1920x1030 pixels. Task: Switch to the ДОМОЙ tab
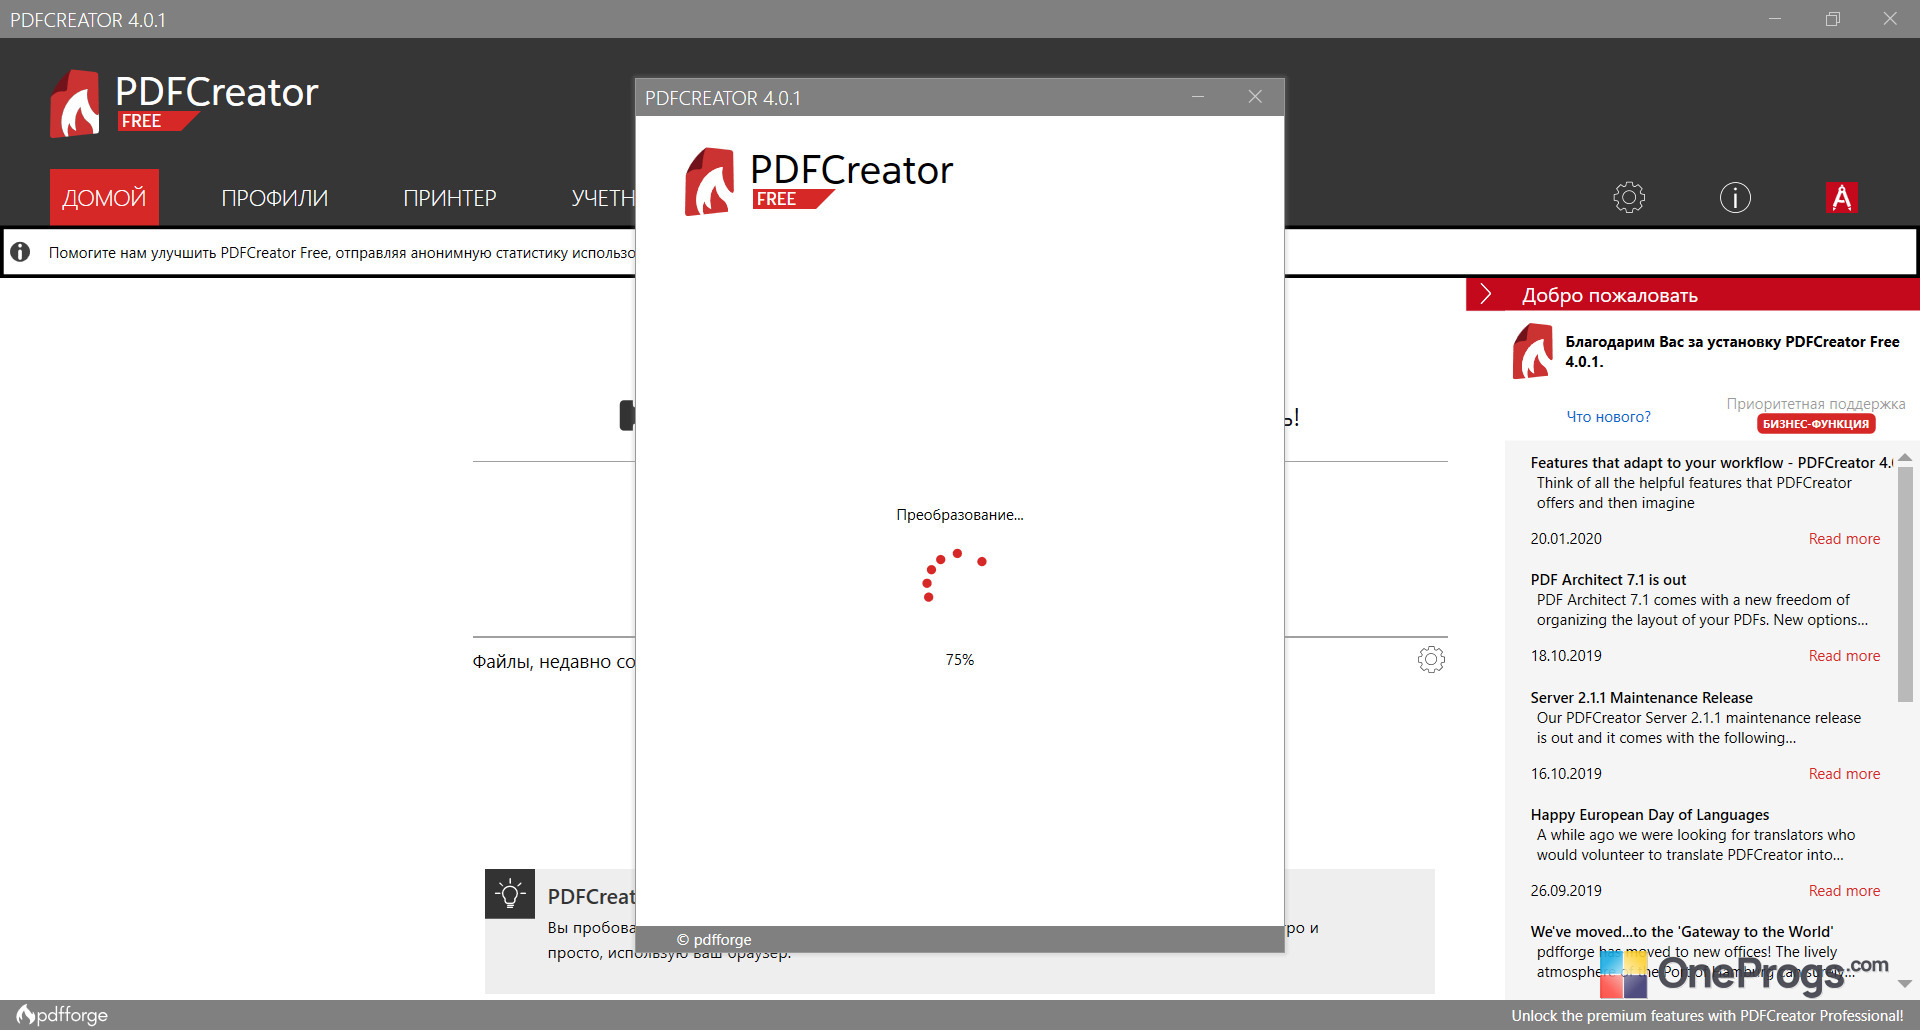pos(104,197)
